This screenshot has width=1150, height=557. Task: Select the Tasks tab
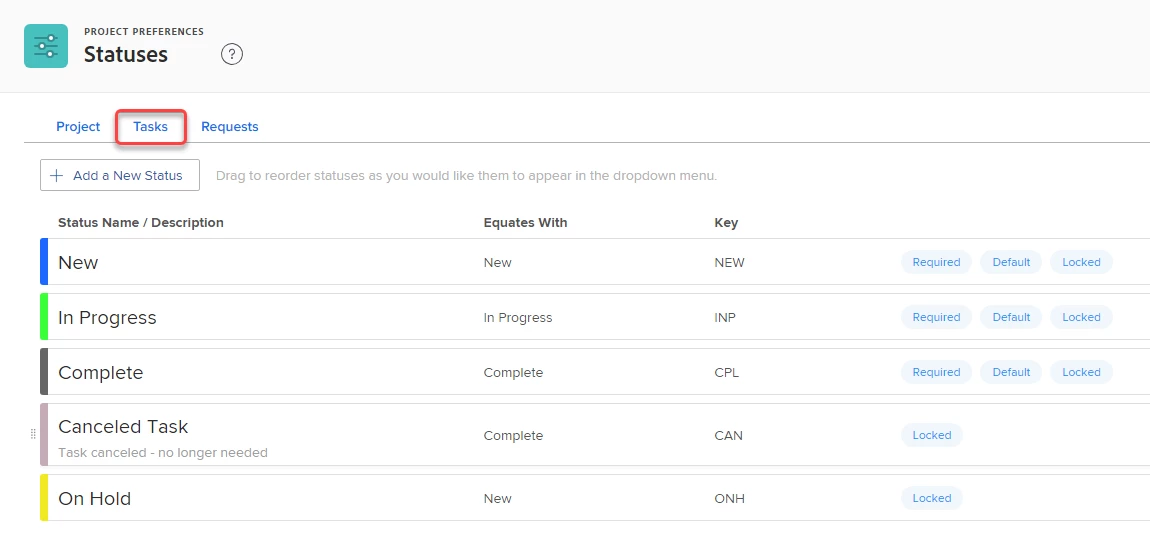click(x=151, y=127)
